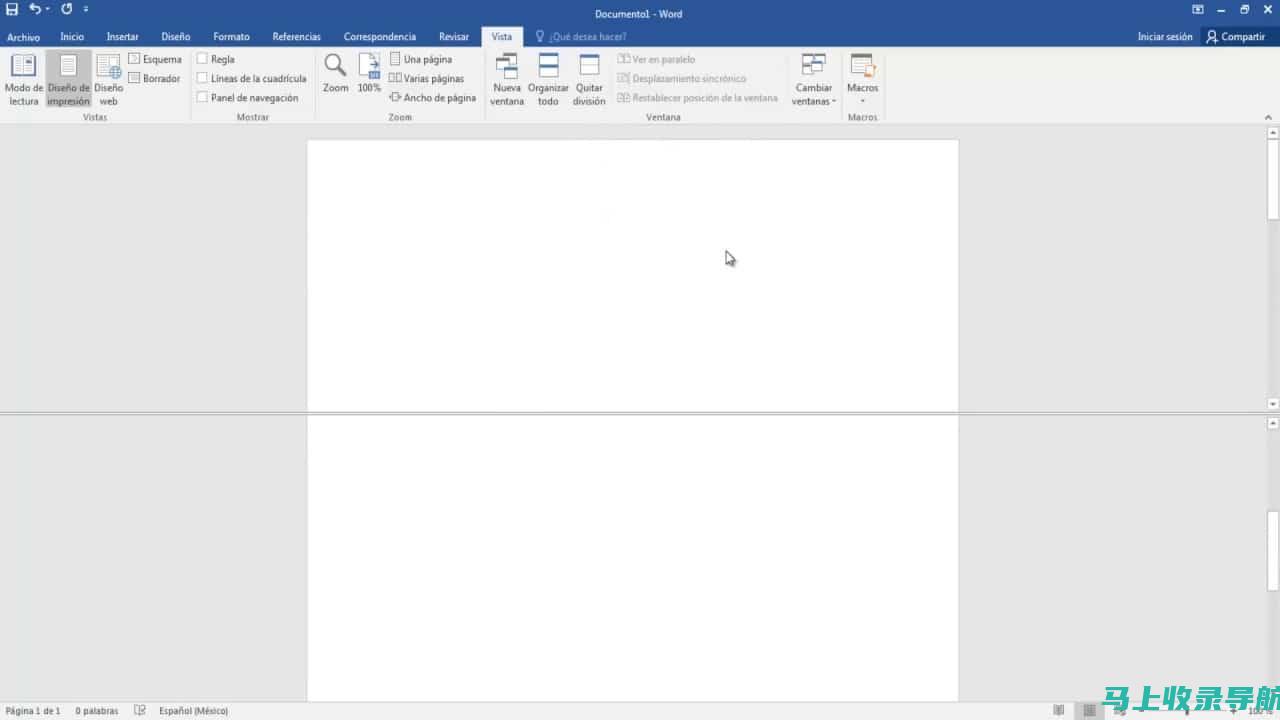Switch to the Insertar tab
Image resolution: width=1280 pixels, height=720 pixels.
[123, 37]
